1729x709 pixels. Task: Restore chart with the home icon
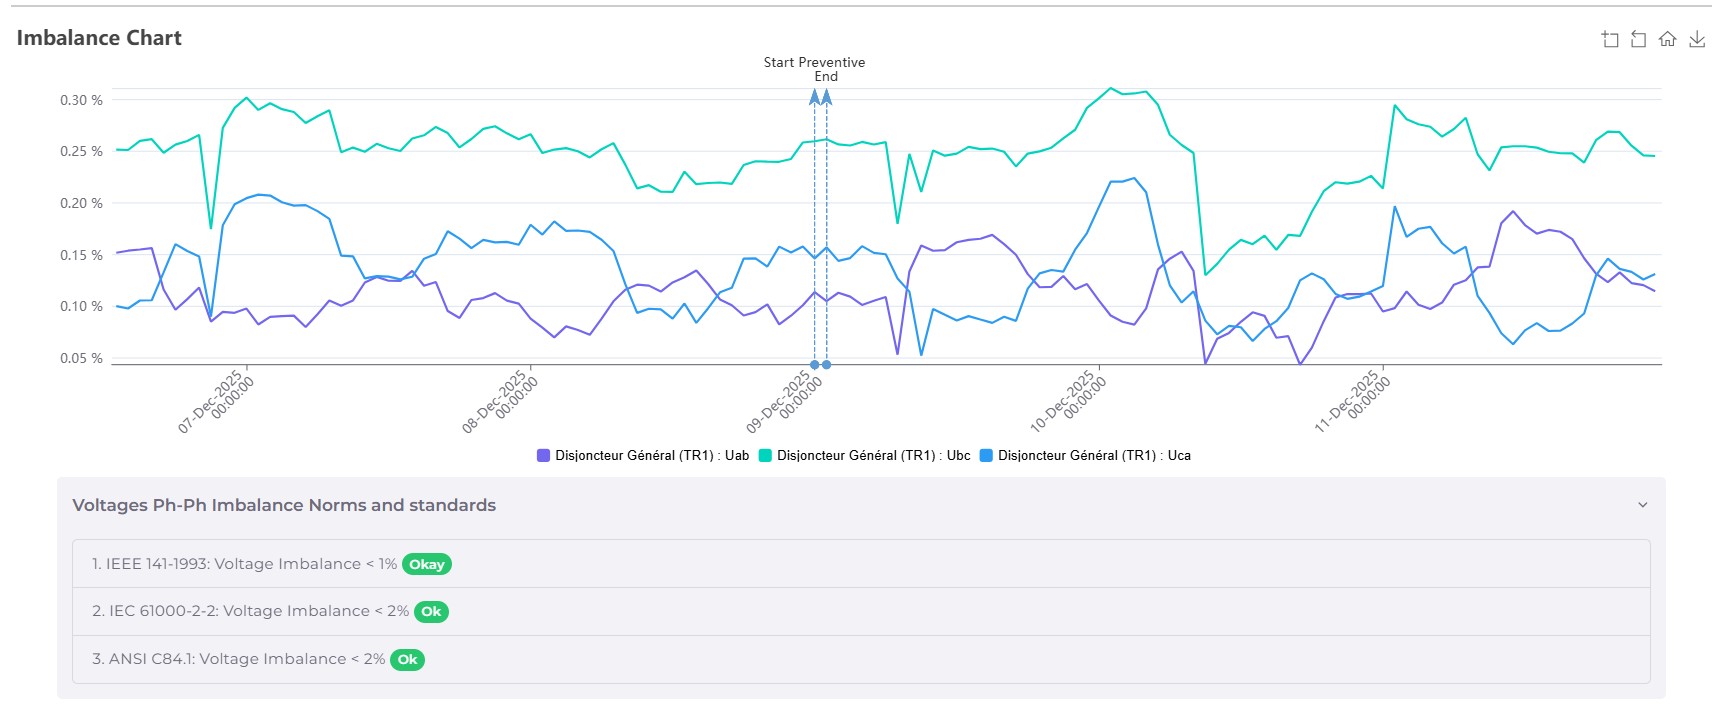point(1667,39)
